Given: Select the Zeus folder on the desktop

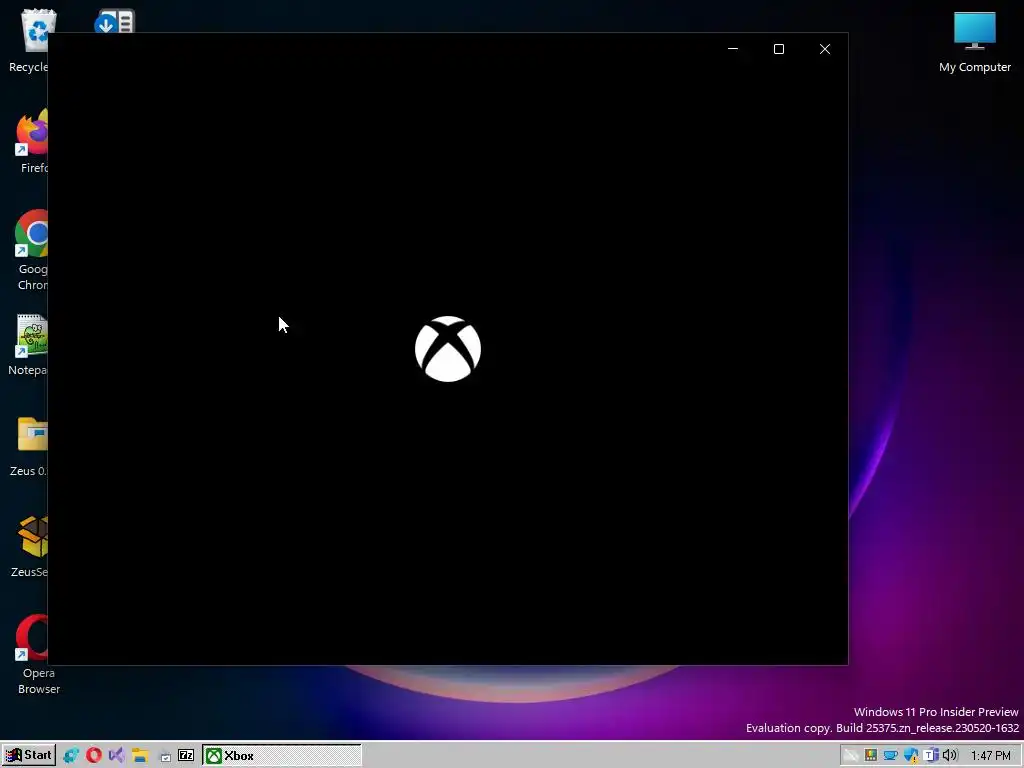Looking at the screenshot, I should [29, 446].
